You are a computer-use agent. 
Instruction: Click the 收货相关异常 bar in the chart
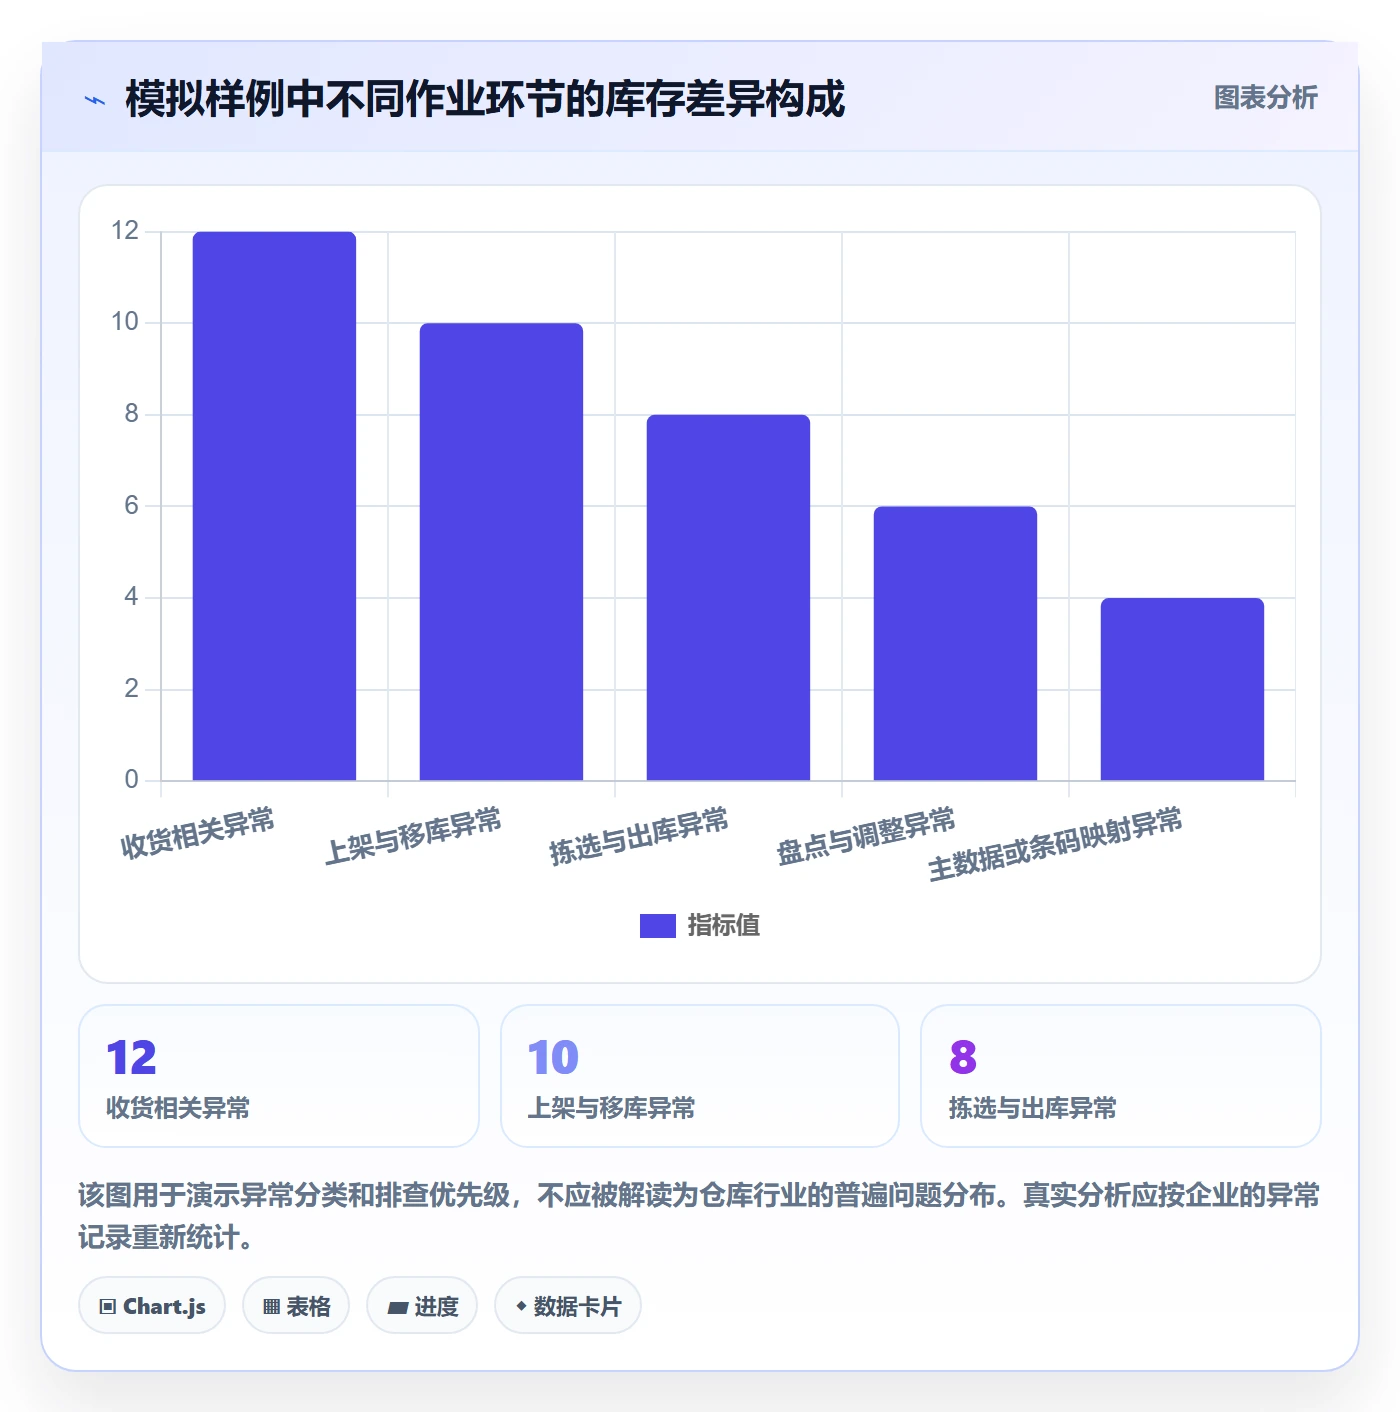pyautogui.click(x=274, y=506)
